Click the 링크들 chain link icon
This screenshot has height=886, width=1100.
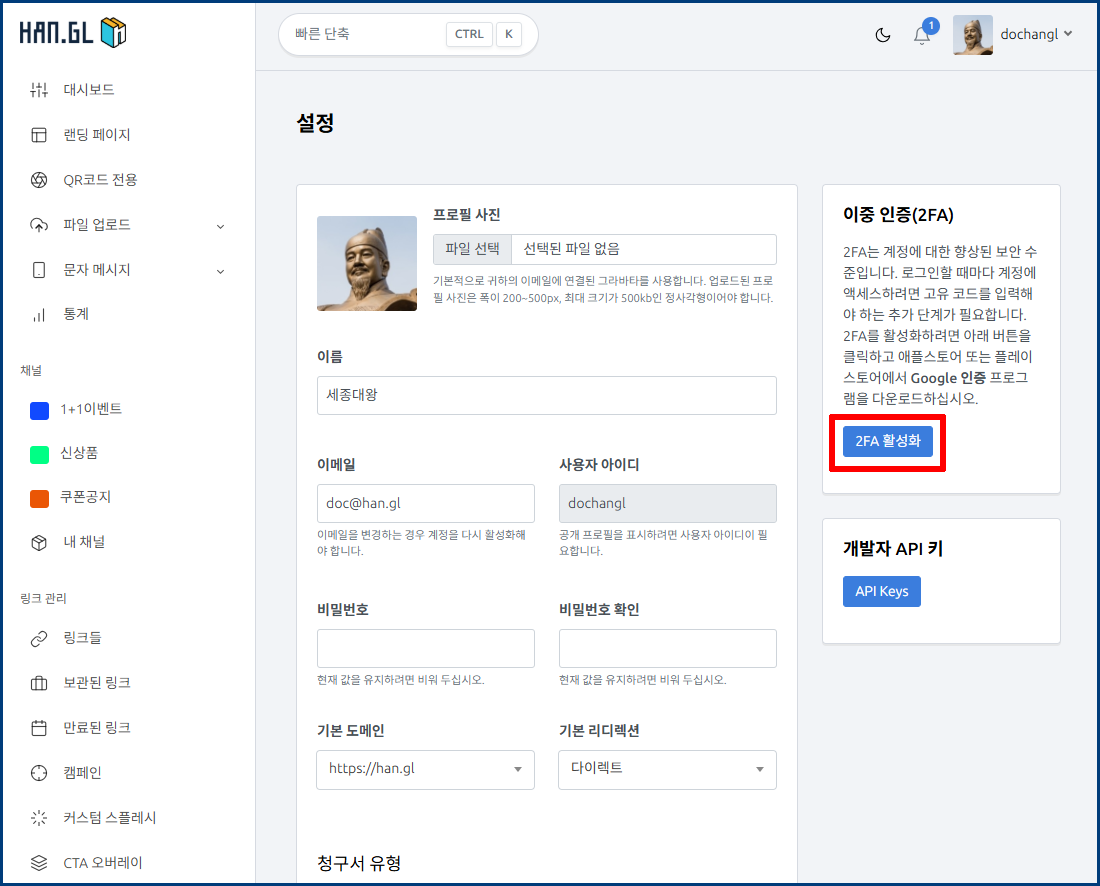point(39,638)
